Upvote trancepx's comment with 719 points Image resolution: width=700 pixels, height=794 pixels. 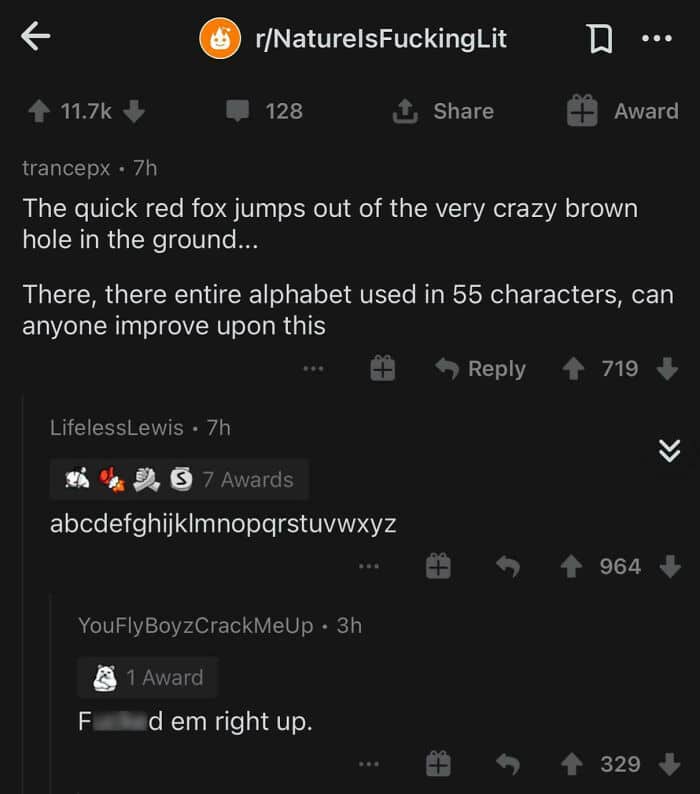click(x=574, y=369)
